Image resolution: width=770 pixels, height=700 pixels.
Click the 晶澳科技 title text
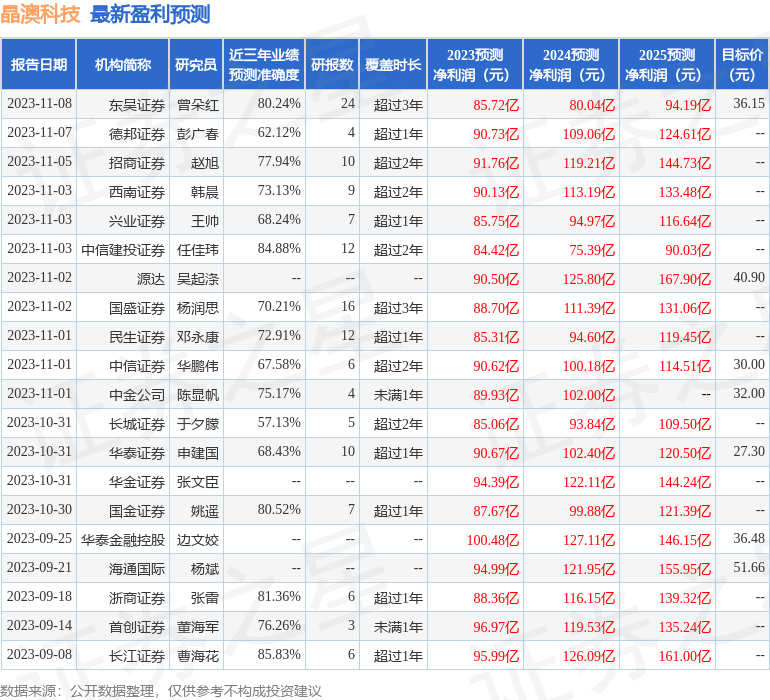tap(40, 14)
